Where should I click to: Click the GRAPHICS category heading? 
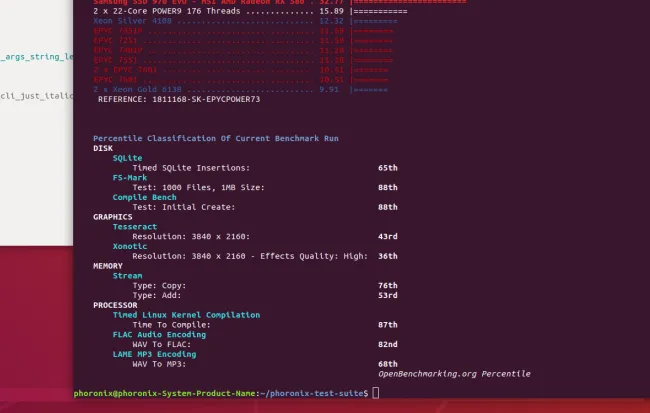113,217
